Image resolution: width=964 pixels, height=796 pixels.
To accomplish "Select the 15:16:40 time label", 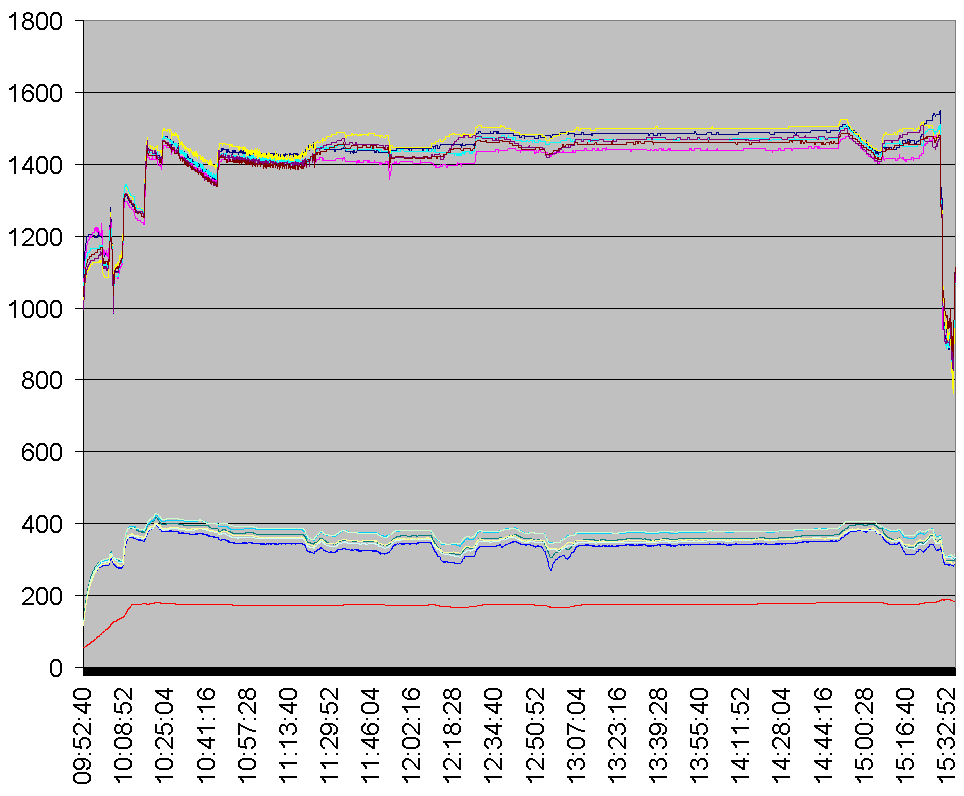I will pos(904,736).
